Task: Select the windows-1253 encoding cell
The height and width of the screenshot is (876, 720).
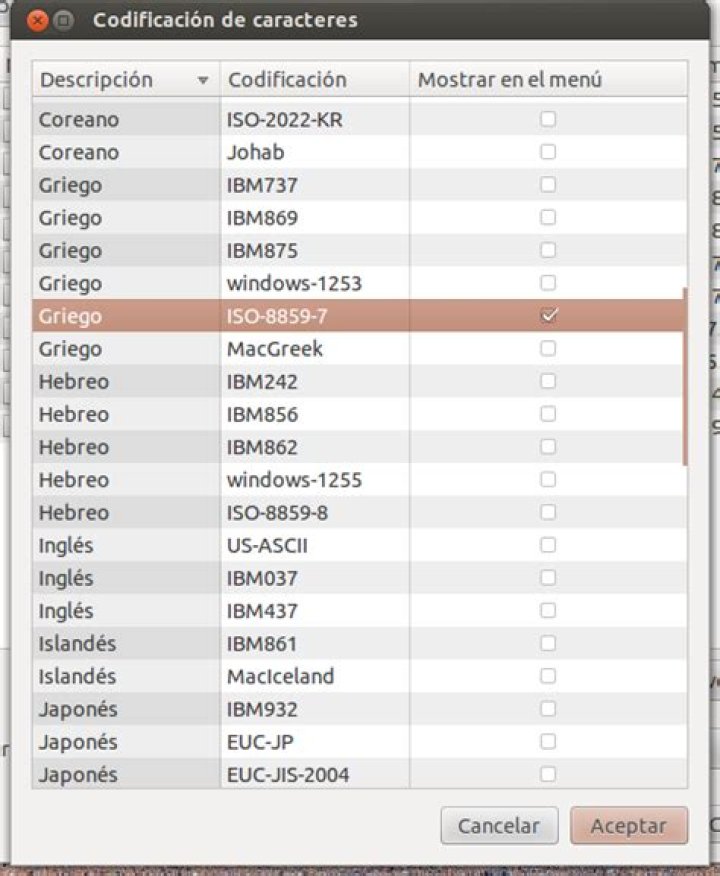Action: (x=315, y=283)
